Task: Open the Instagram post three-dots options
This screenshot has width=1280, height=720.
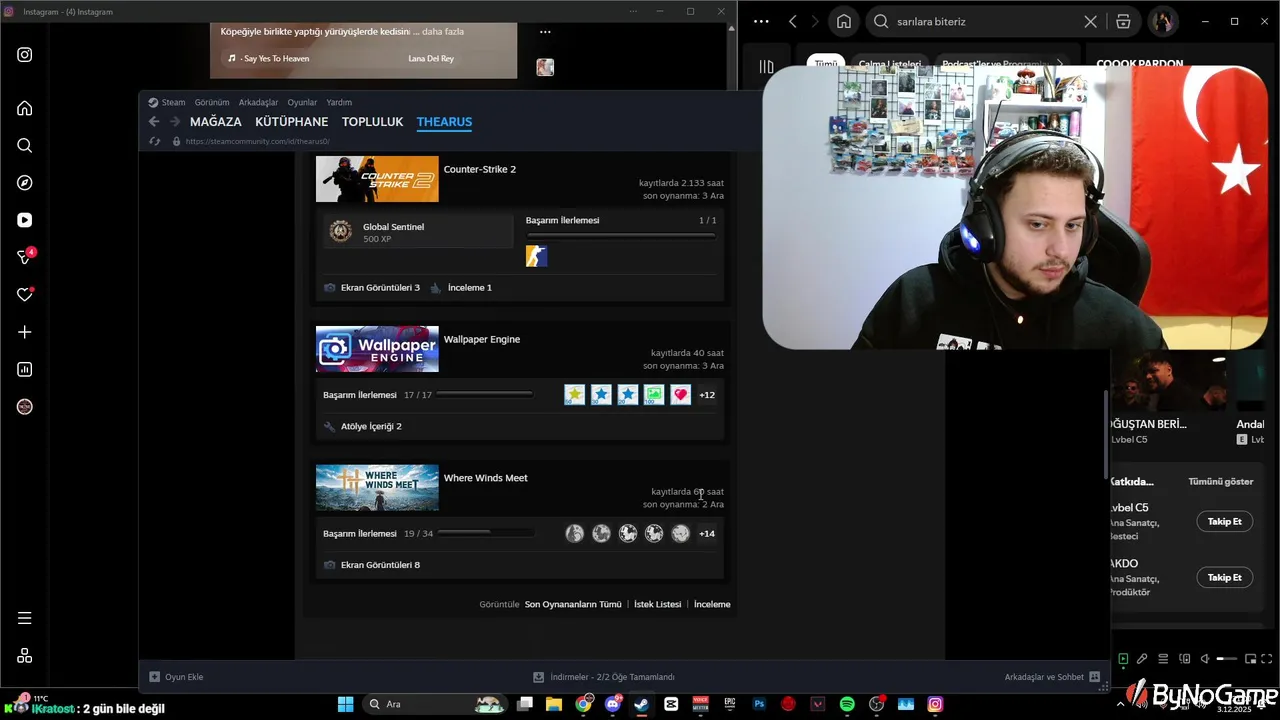Action: [x=545, y=32]
